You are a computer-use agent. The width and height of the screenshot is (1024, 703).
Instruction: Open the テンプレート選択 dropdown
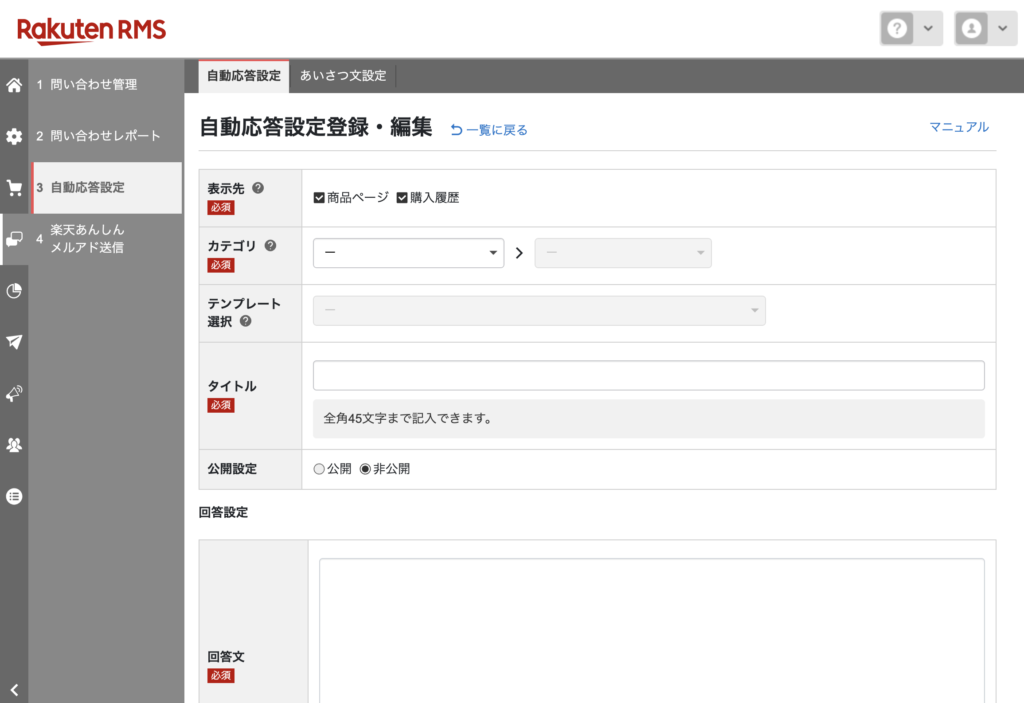(539, 310)
